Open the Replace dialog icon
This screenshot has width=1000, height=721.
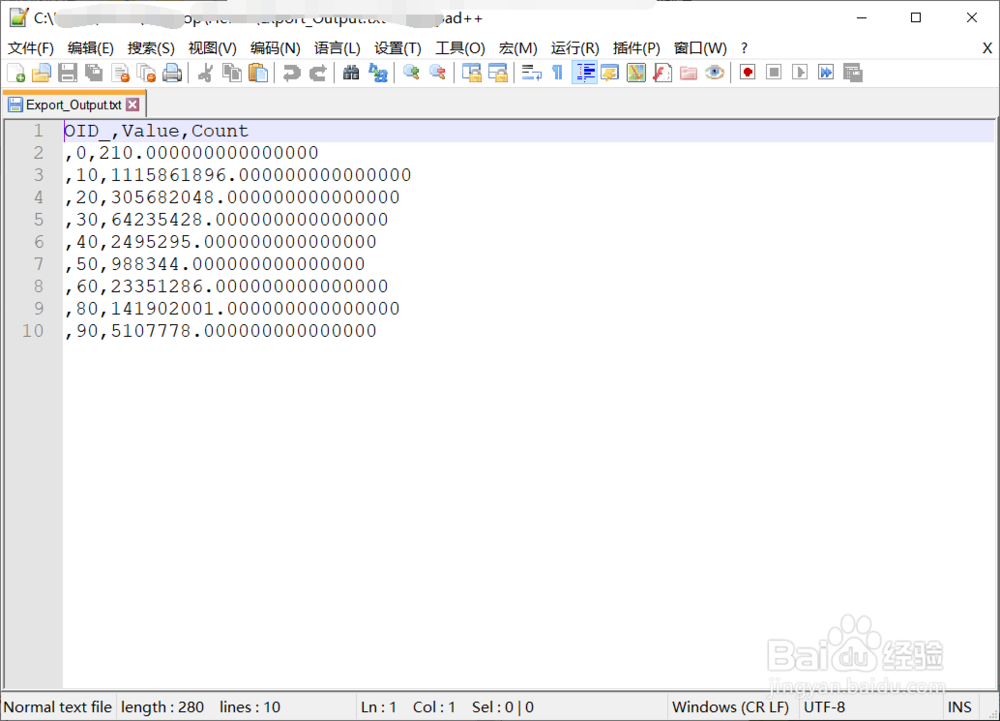[378, 73]
